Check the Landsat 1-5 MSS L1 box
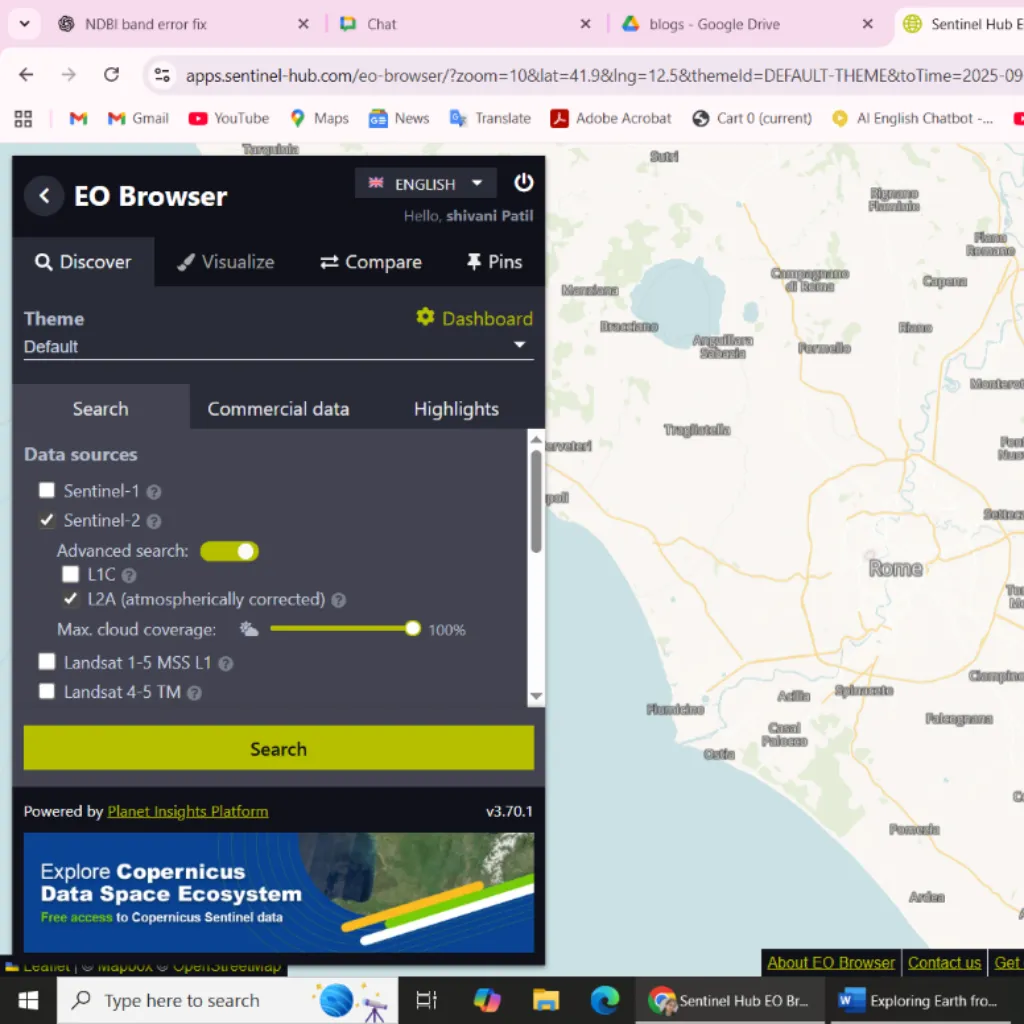Viewport: 1024px width, 1024px height. coord(47,662)
